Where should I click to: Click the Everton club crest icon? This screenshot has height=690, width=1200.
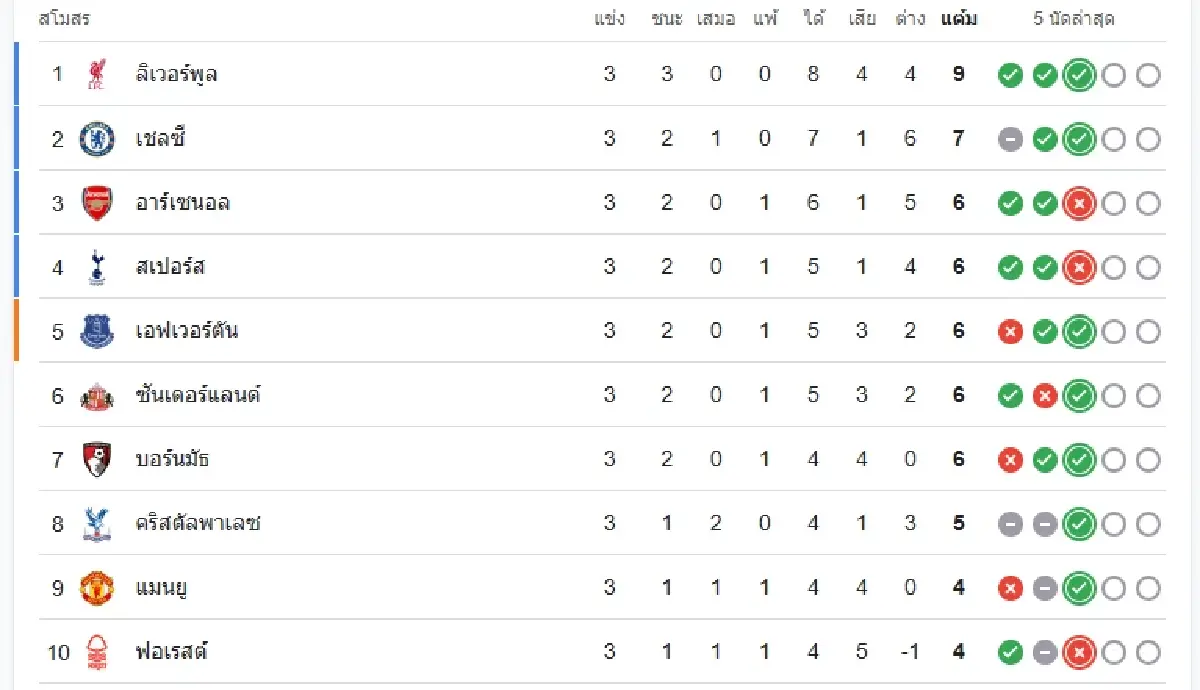tap(97, 331)
